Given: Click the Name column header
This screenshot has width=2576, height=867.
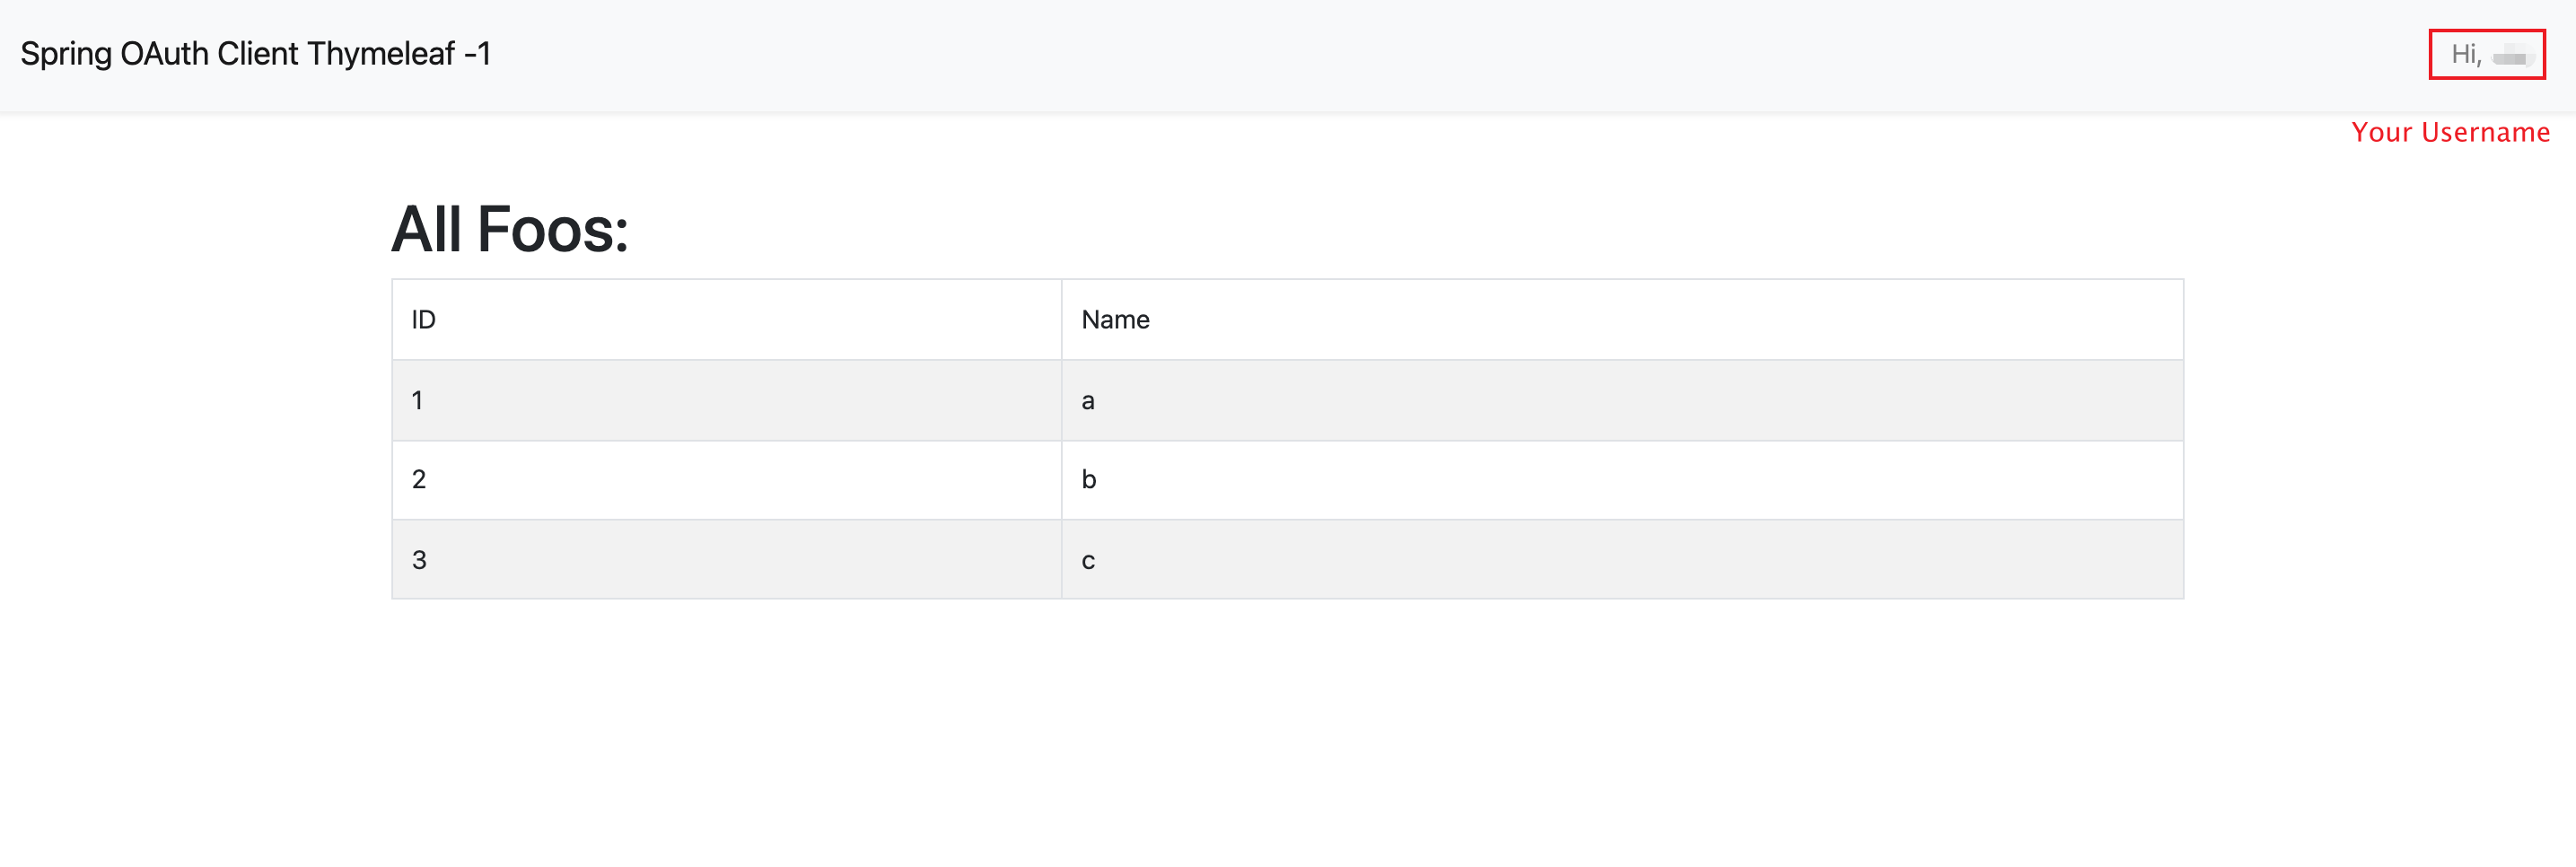Looking at the screenshot, I should 1115,319.
